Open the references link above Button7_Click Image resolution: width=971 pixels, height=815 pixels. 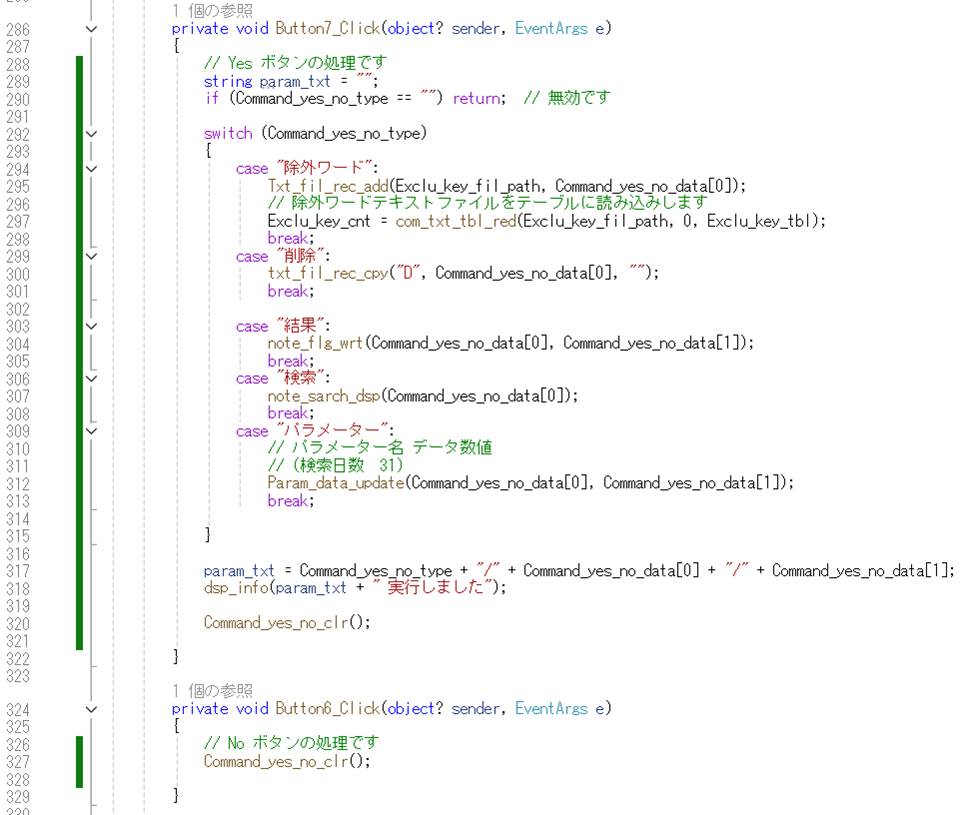(x=212, y=11)
